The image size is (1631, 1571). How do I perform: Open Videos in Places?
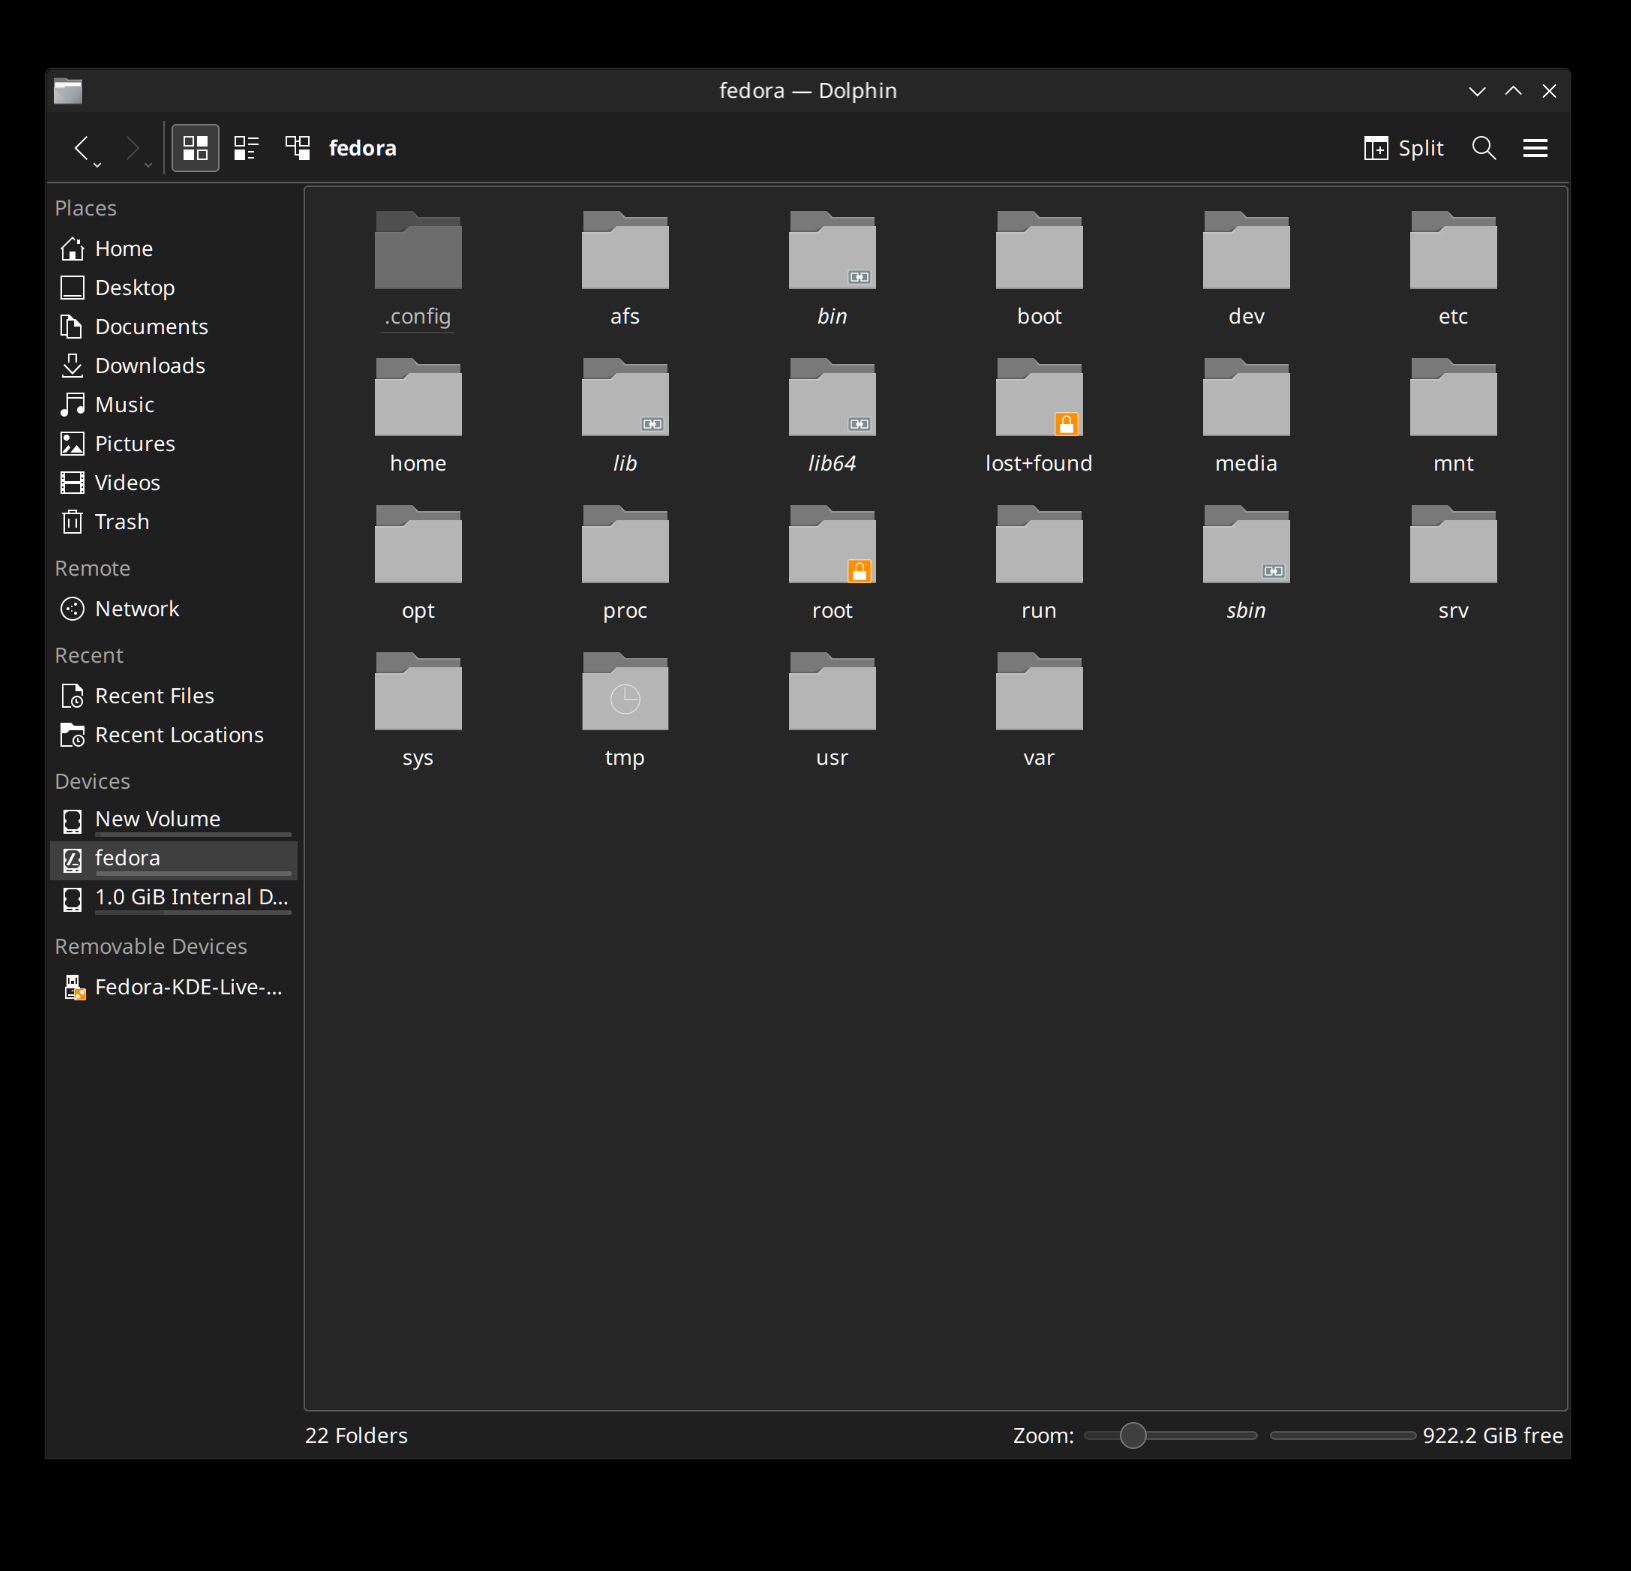pyautogui.click(x=173, y=482)
